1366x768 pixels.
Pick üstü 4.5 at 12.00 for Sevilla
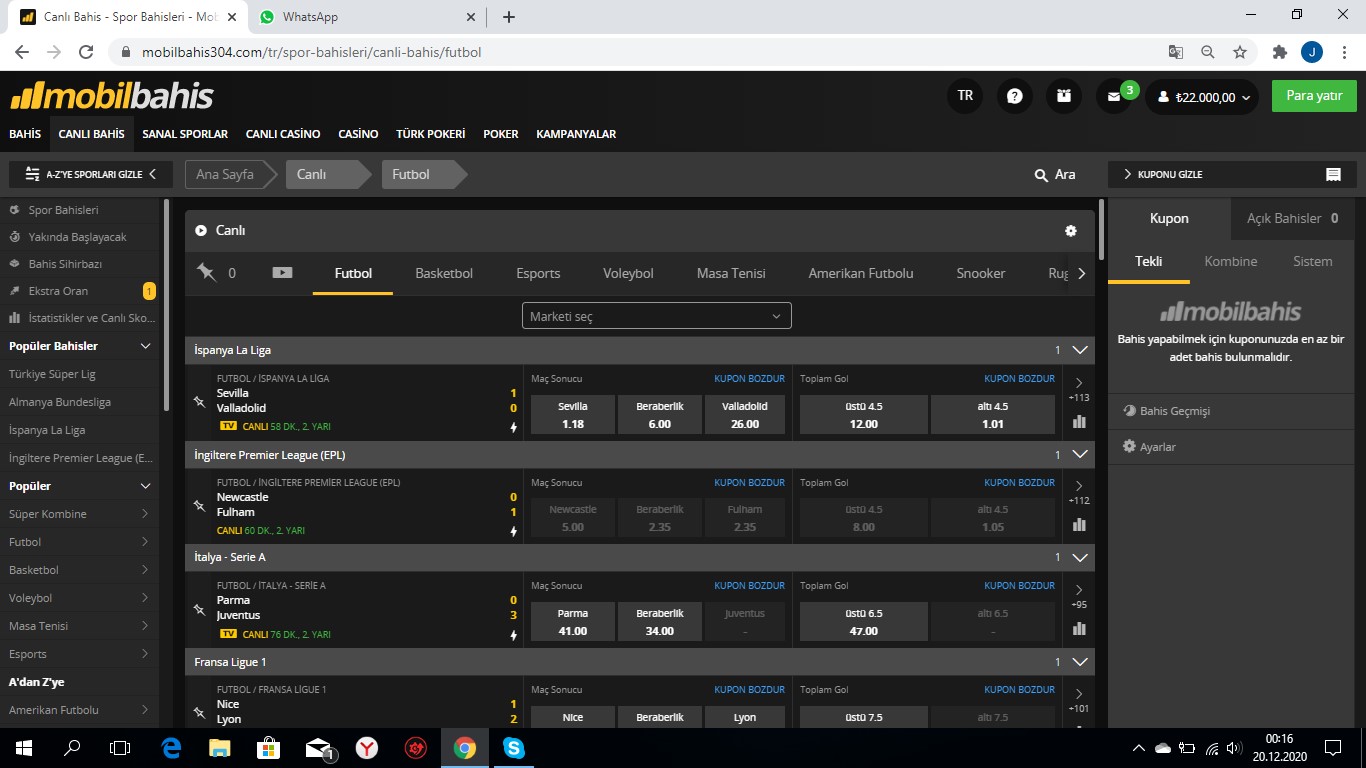coord(864,415)
